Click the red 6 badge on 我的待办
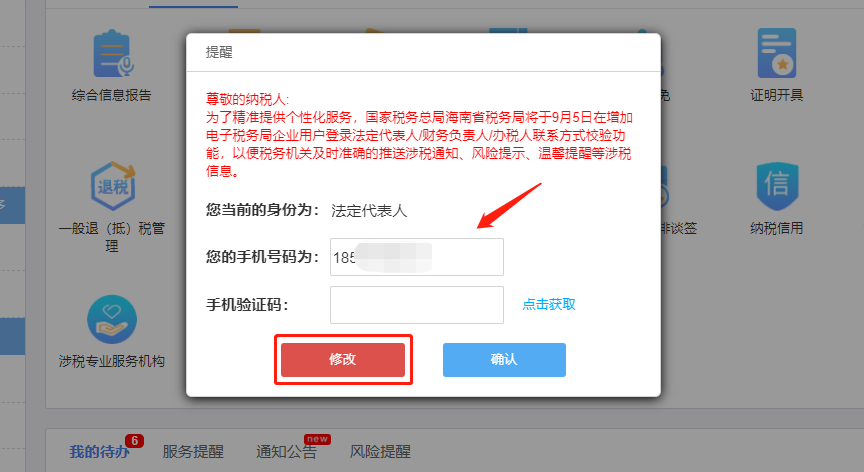The width and height of the screenshot is (864, 472). click(x=134, y=441)
